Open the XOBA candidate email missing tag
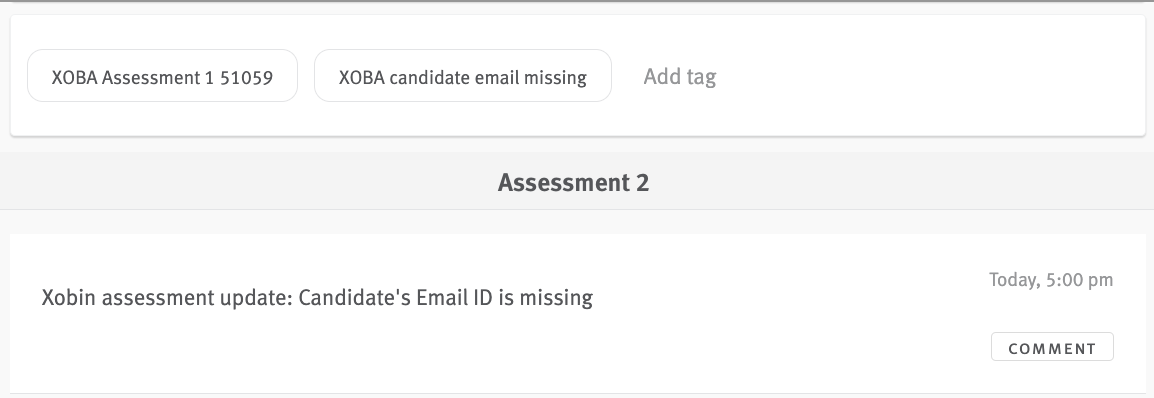 [x=463, y=76]
